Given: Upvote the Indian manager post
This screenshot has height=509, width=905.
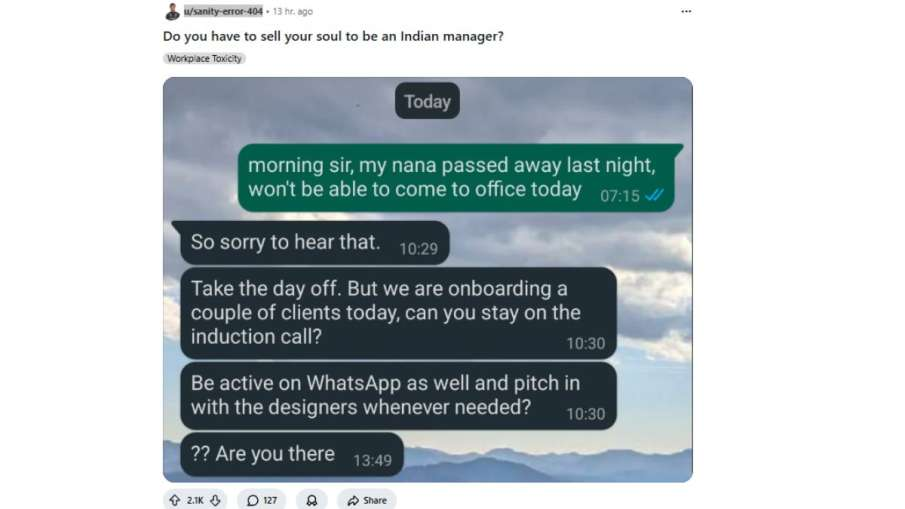Looking at the screenshot, I should [x=174, y=500].
